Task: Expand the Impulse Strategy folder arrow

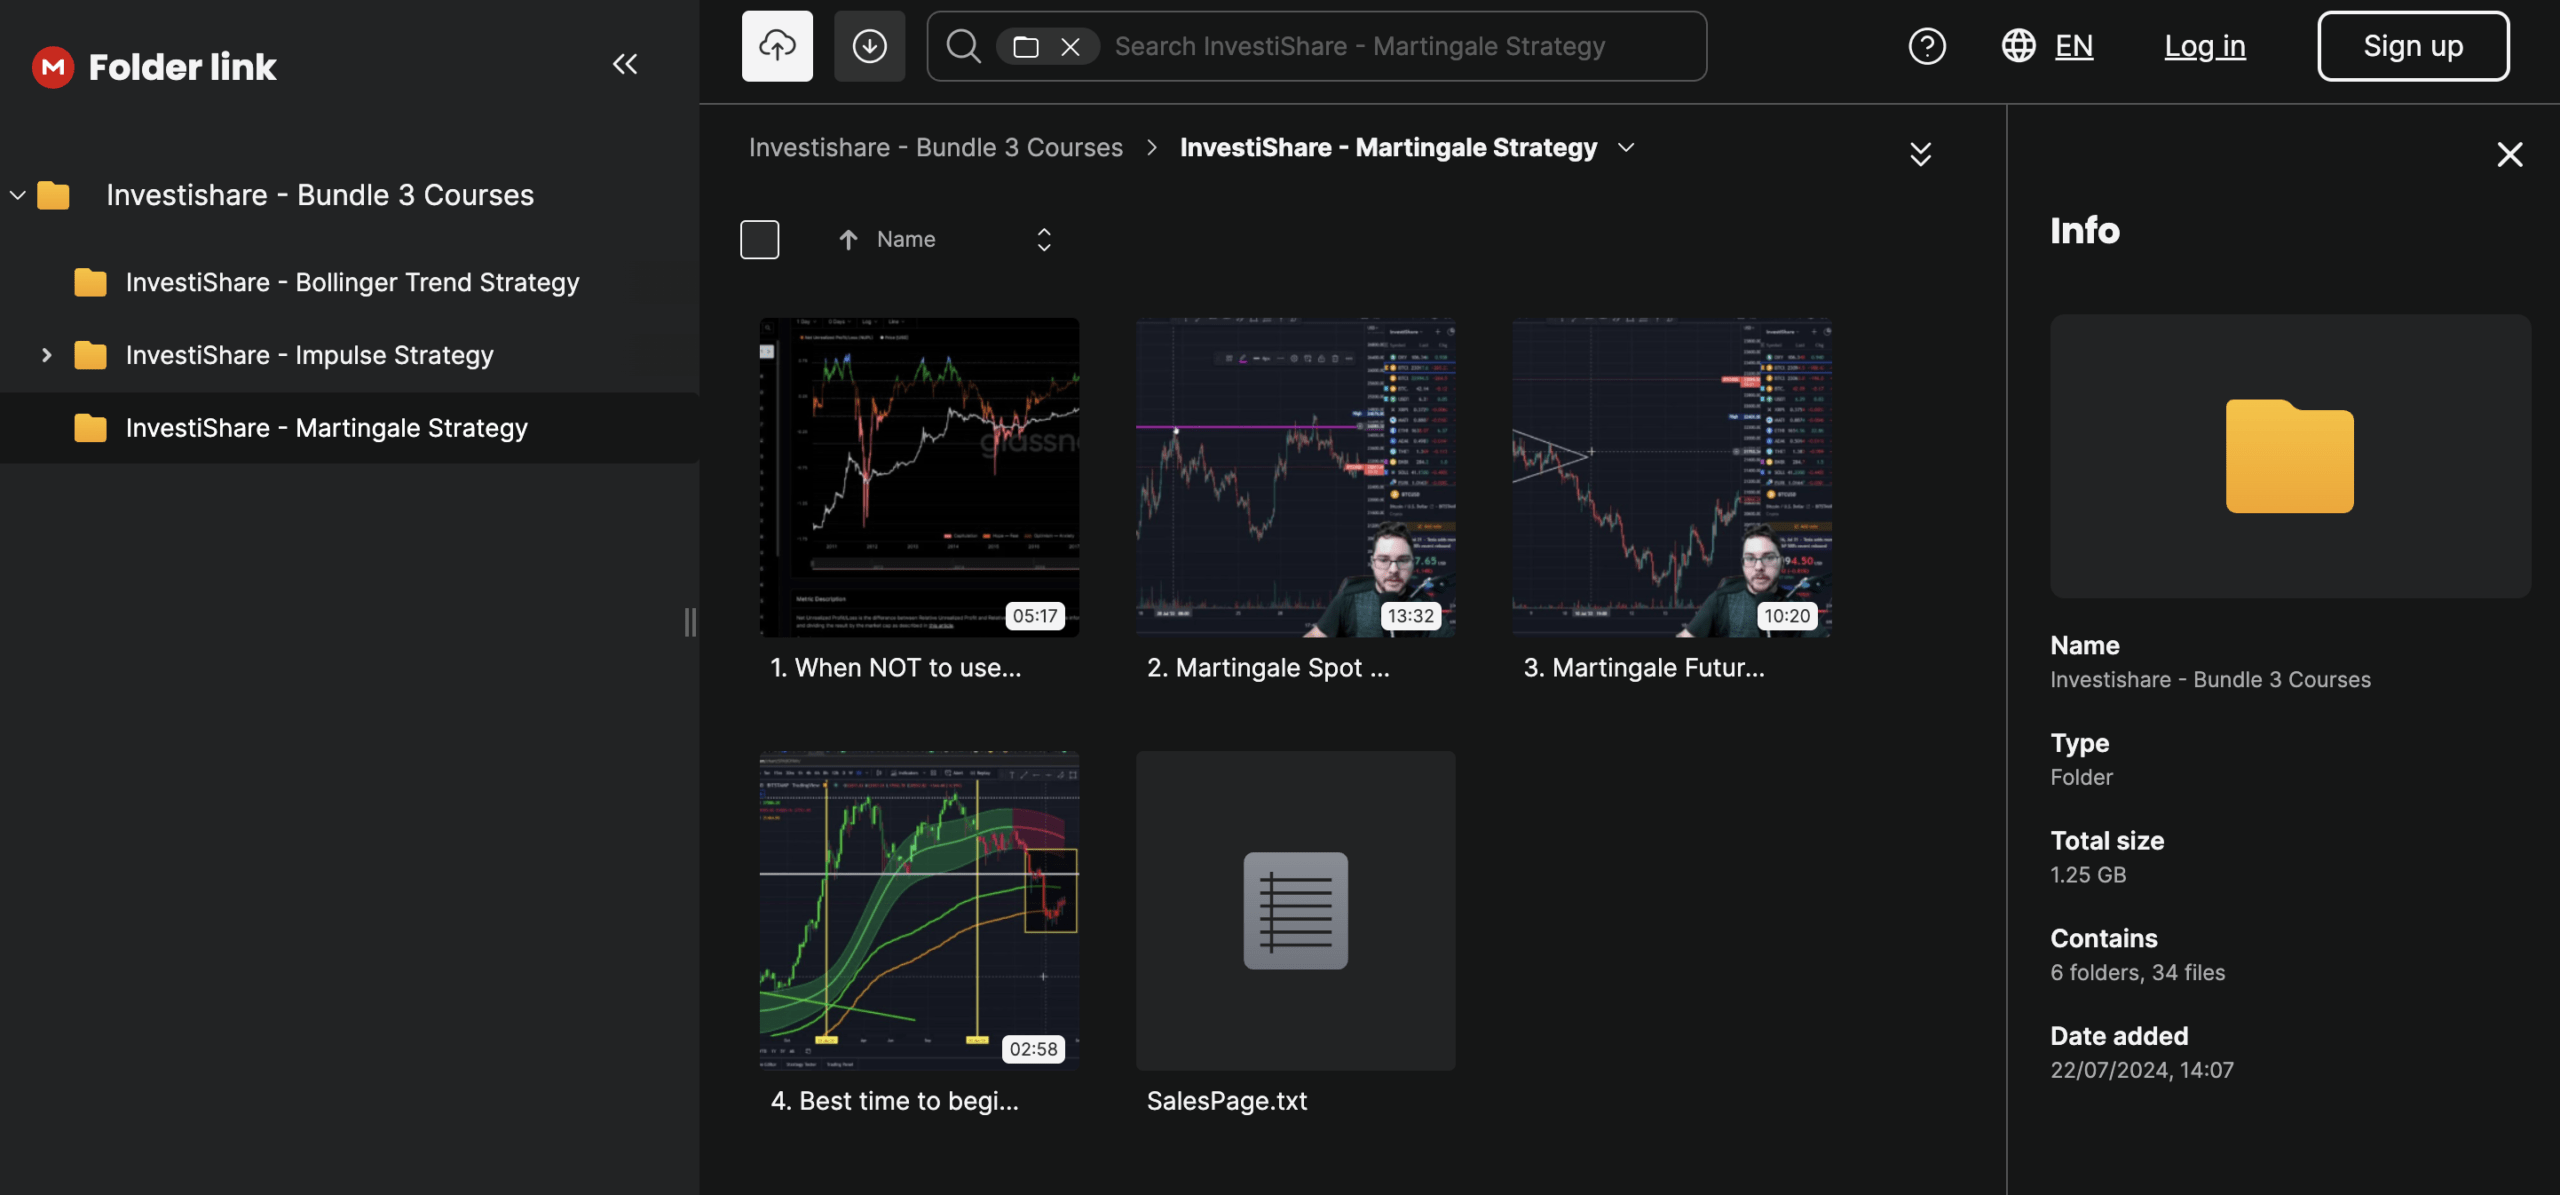Action: pos(46,355)
